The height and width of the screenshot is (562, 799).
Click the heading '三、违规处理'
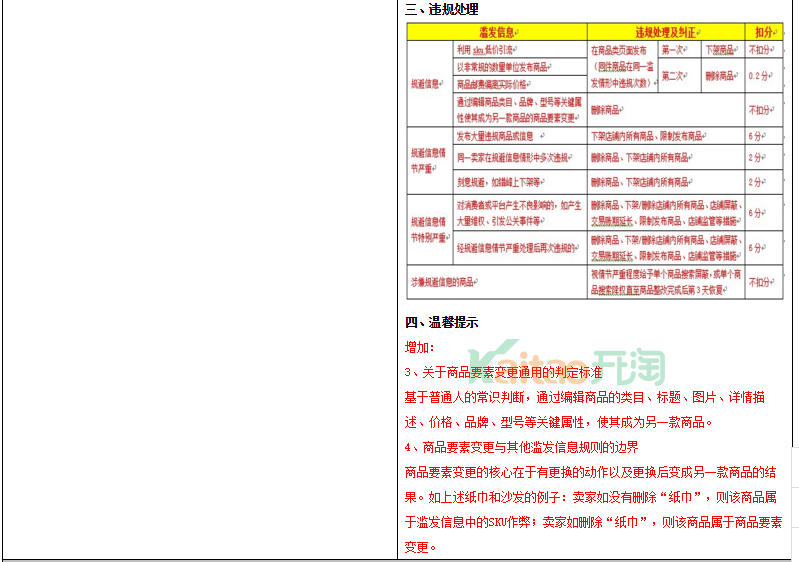pos(441,10)
